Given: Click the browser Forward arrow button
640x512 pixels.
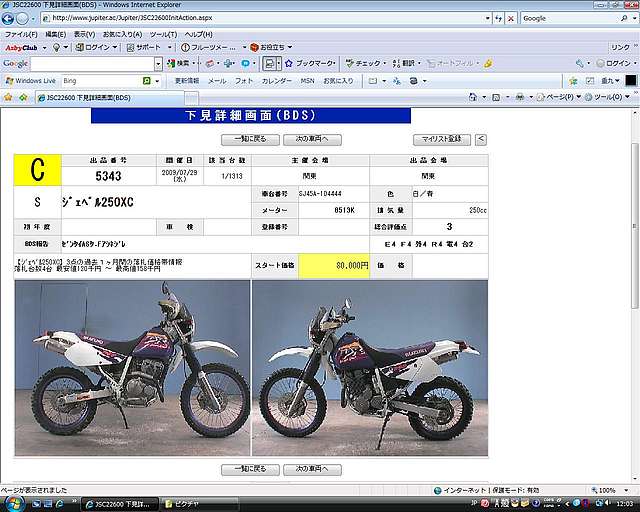Looking at the screenshot, I should tap(22, 18).
